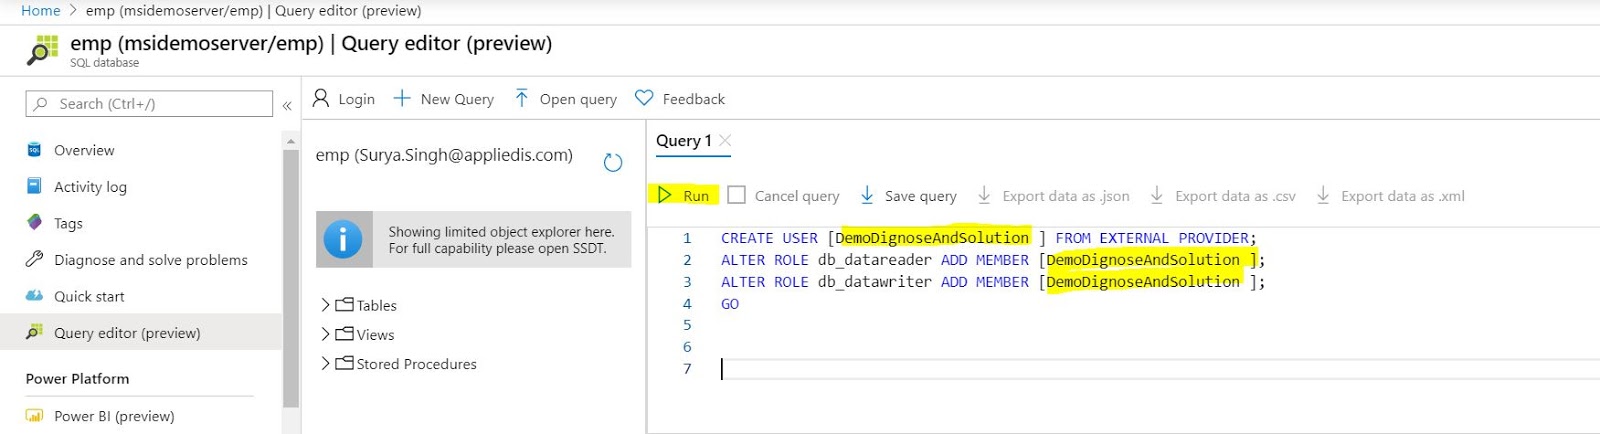
Task: Open Diagnose and solve problems
Action: [151, 260]
